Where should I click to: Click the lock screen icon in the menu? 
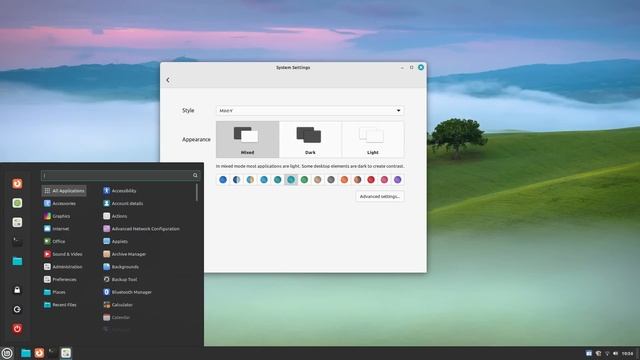[17, 290]
